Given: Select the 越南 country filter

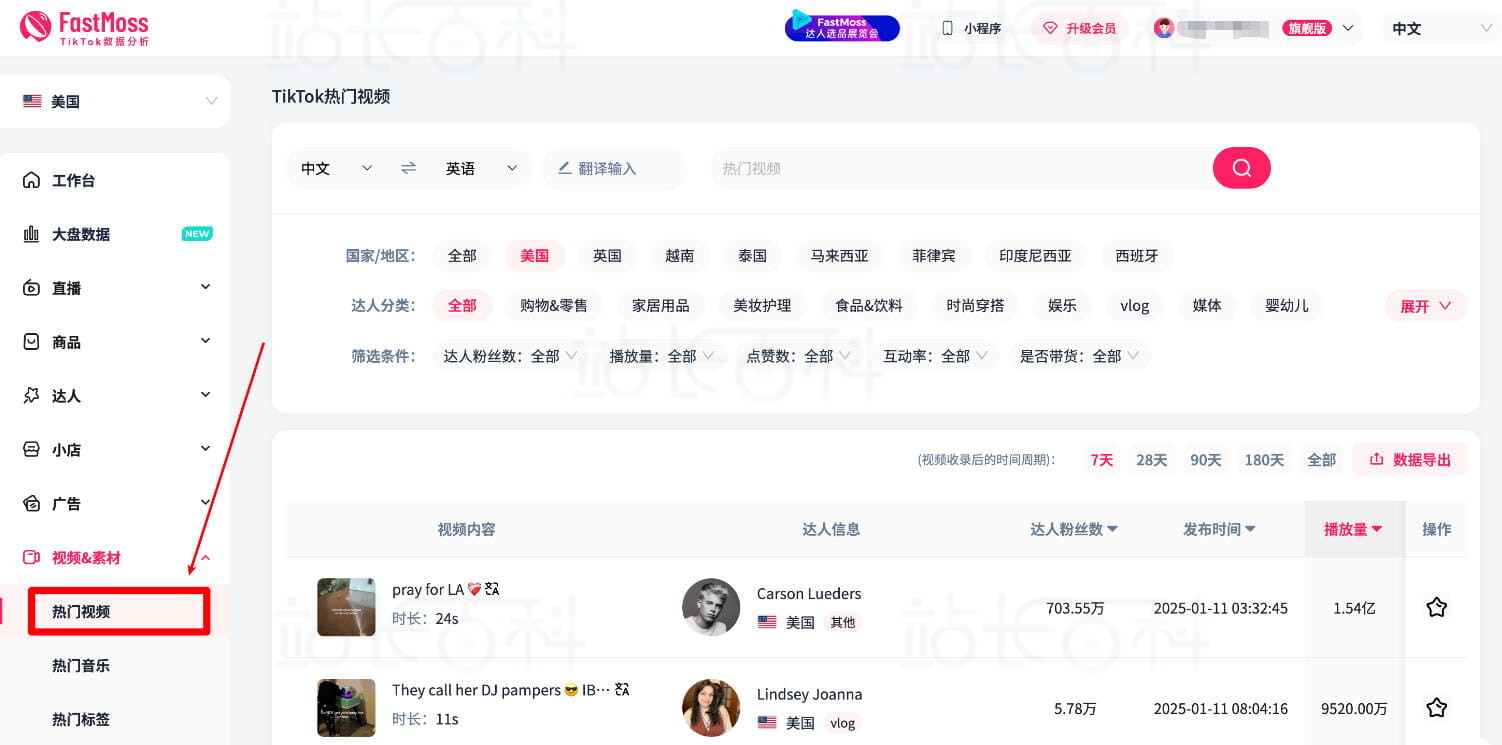Looking at the screenshot, I should coord(680,256).
